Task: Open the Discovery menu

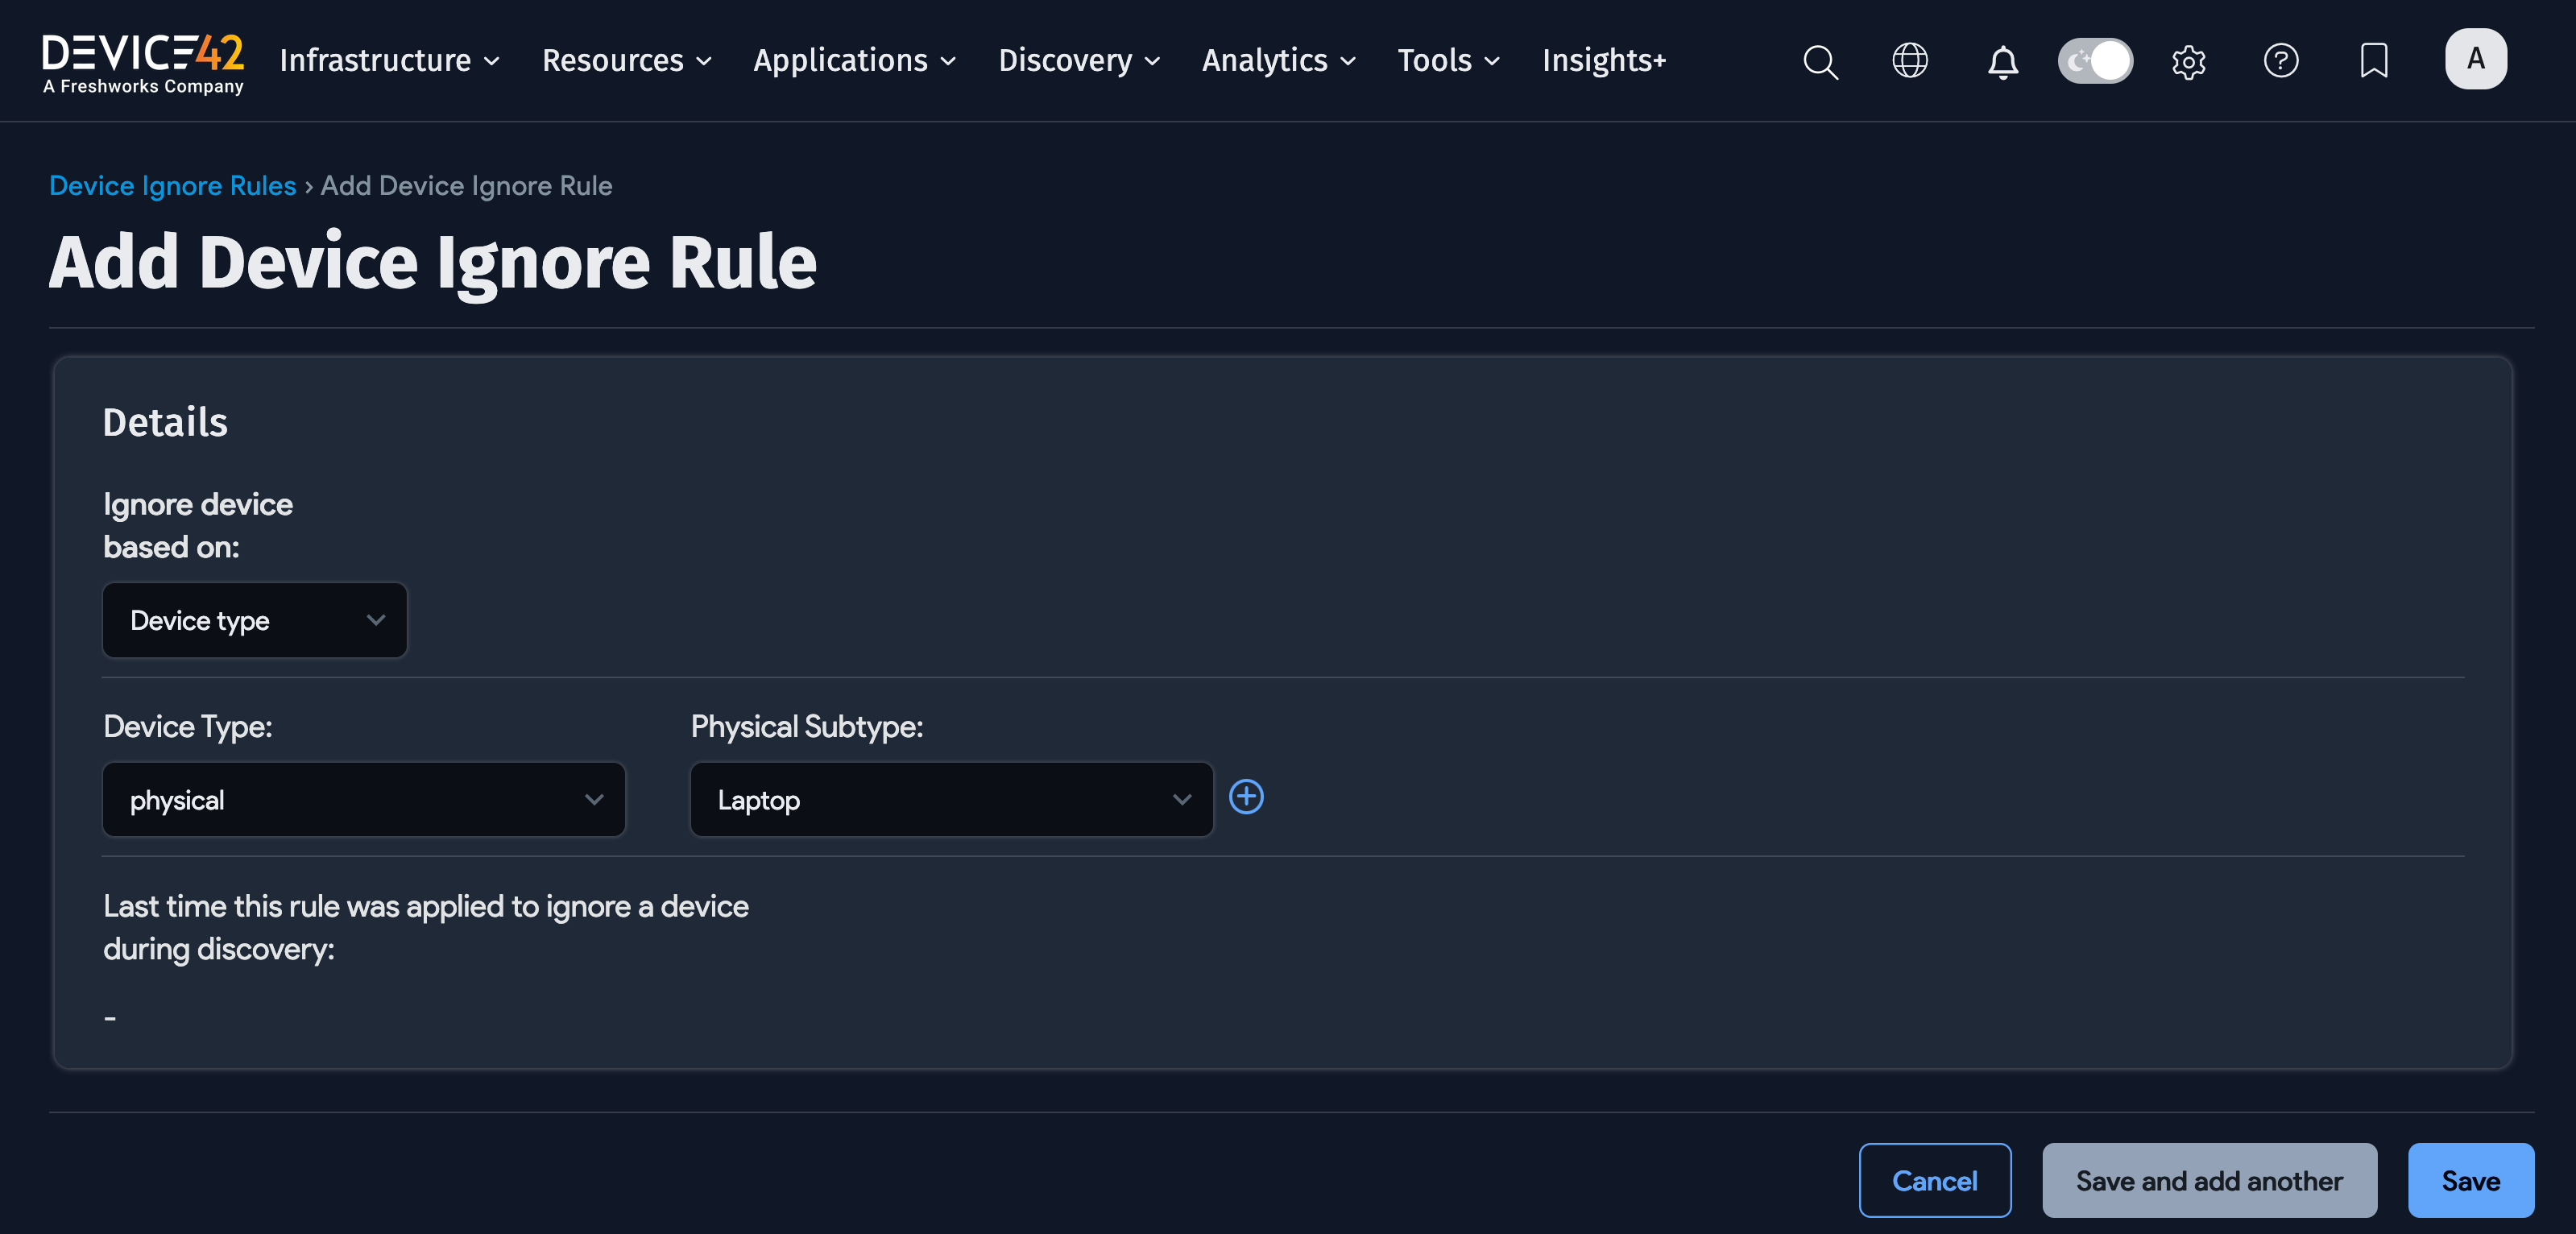Action: coord(1079,61)
